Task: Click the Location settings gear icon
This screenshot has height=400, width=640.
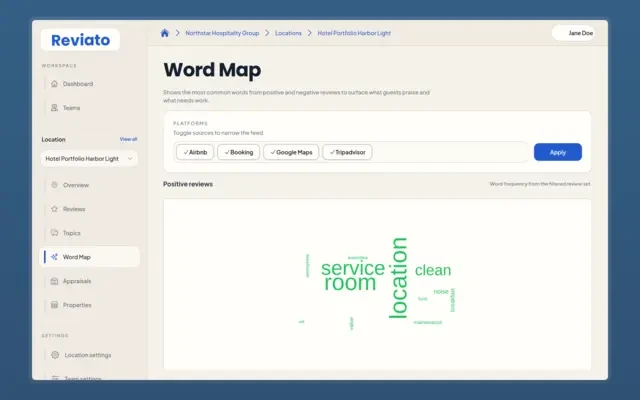Action: 55,355
